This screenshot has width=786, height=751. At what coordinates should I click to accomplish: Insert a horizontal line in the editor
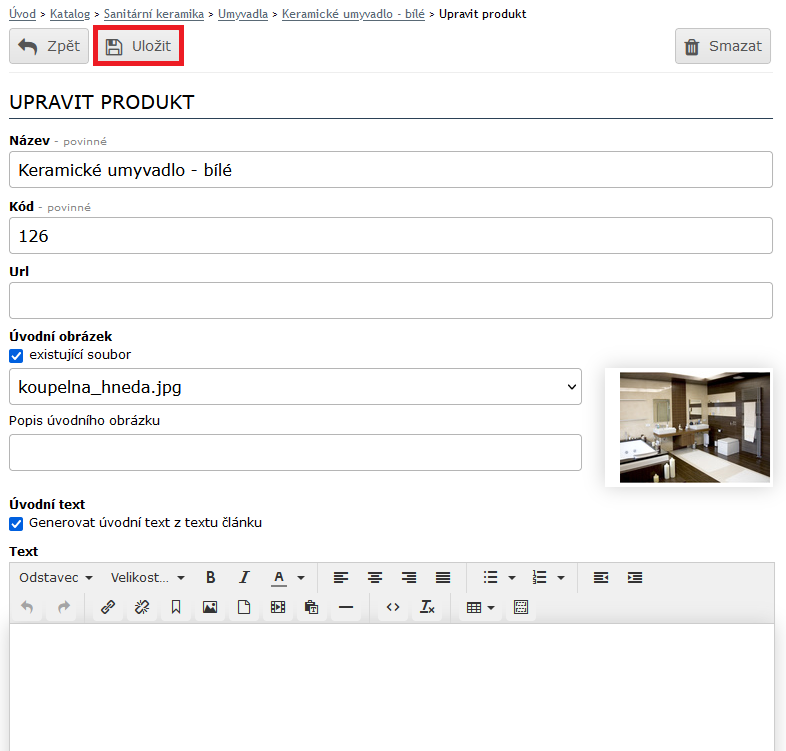pos(346,607)
